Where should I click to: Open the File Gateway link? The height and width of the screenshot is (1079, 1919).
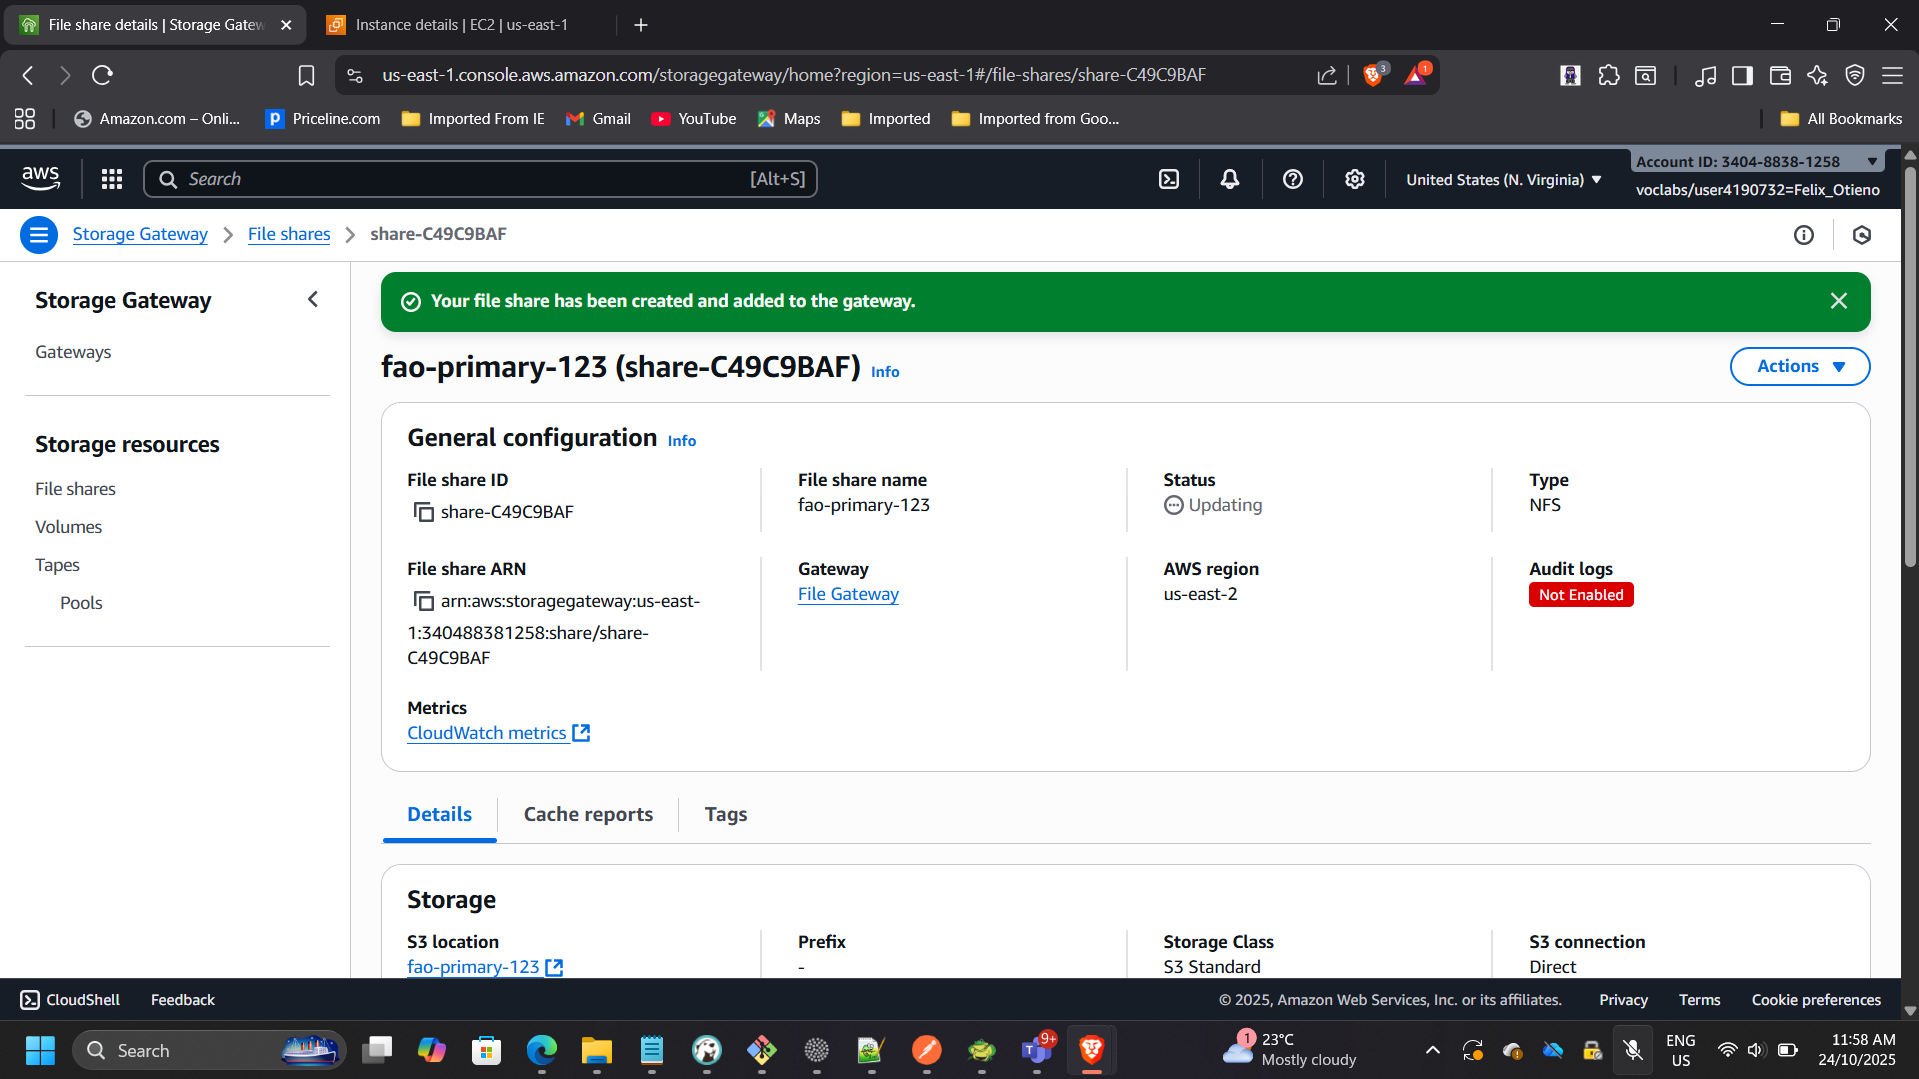[847, 593]
